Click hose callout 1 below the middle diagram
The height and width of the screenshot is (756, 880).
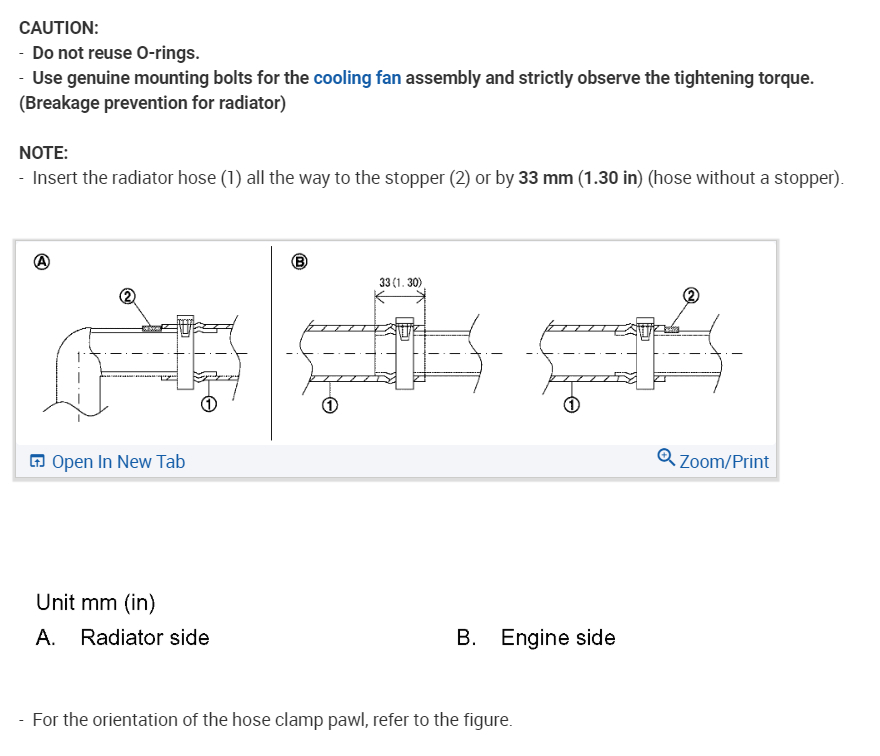[329, 405]
